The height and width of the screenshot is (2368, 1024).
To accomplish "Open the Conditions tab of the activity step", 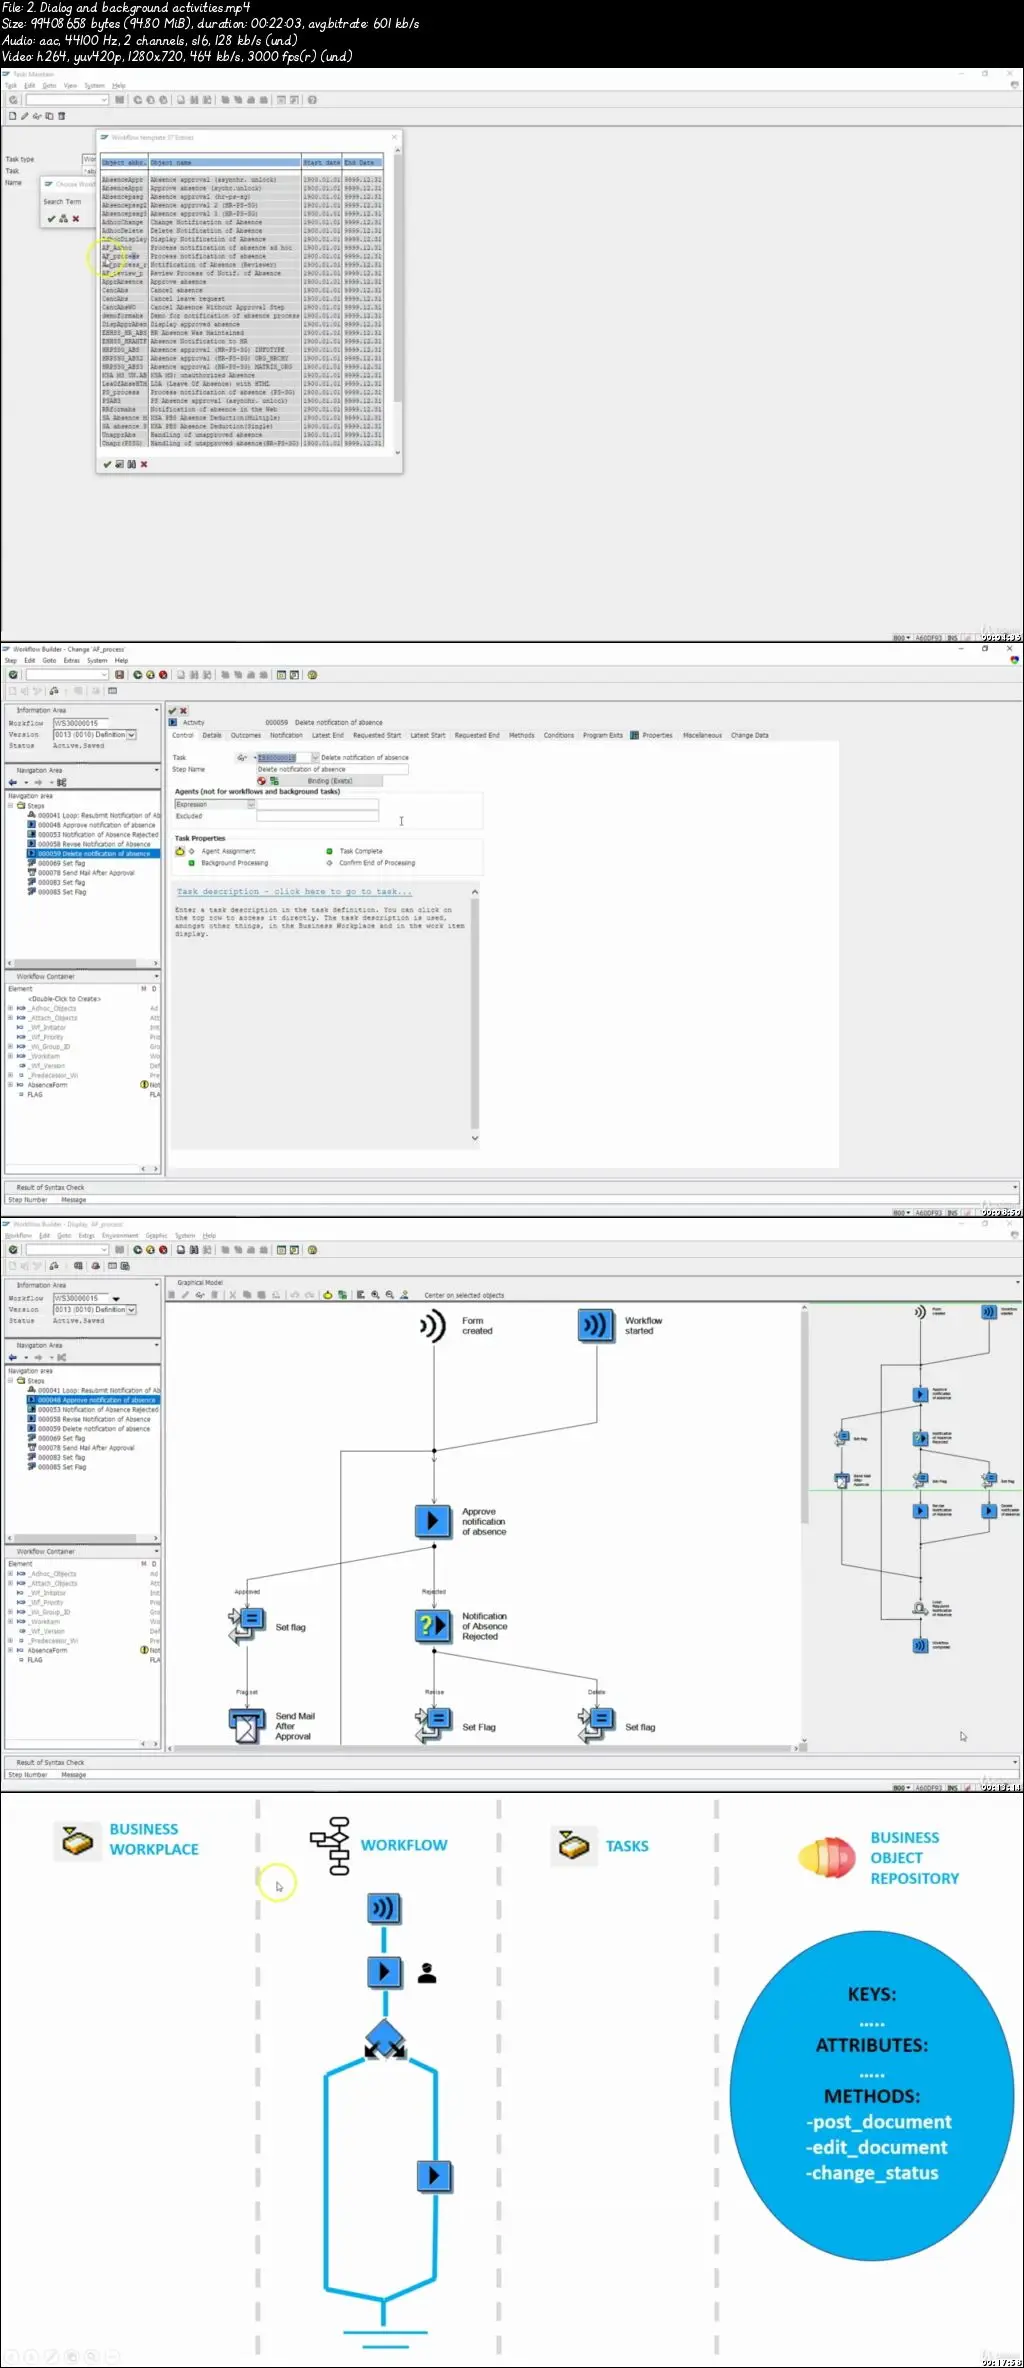I will click(559, 735).
